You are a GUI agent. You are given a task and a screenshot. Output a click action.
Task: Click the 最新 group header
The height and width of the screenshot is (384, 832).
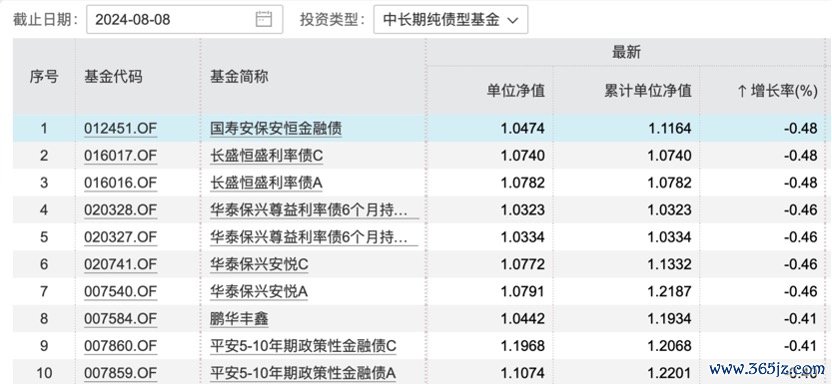tap(627, 52)
